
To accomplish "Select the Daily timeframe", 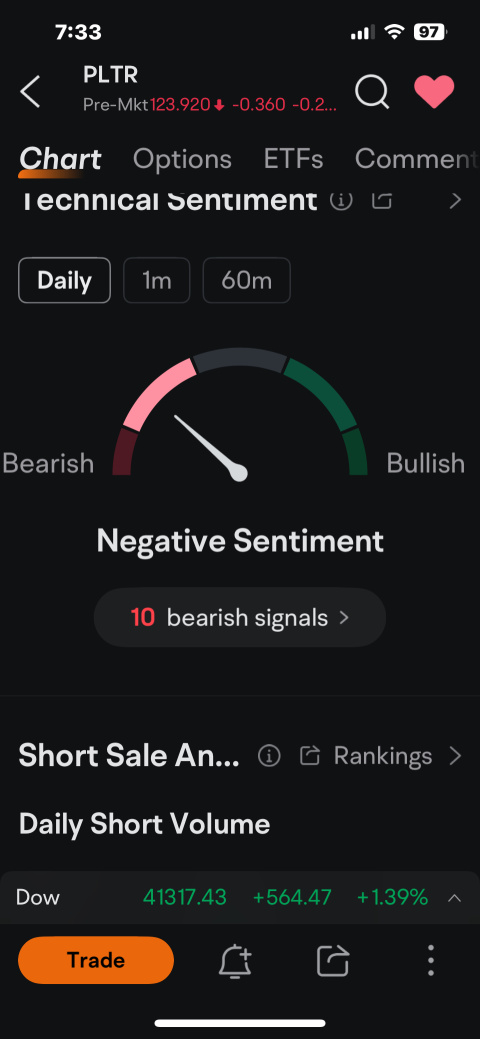I will 64,280.
